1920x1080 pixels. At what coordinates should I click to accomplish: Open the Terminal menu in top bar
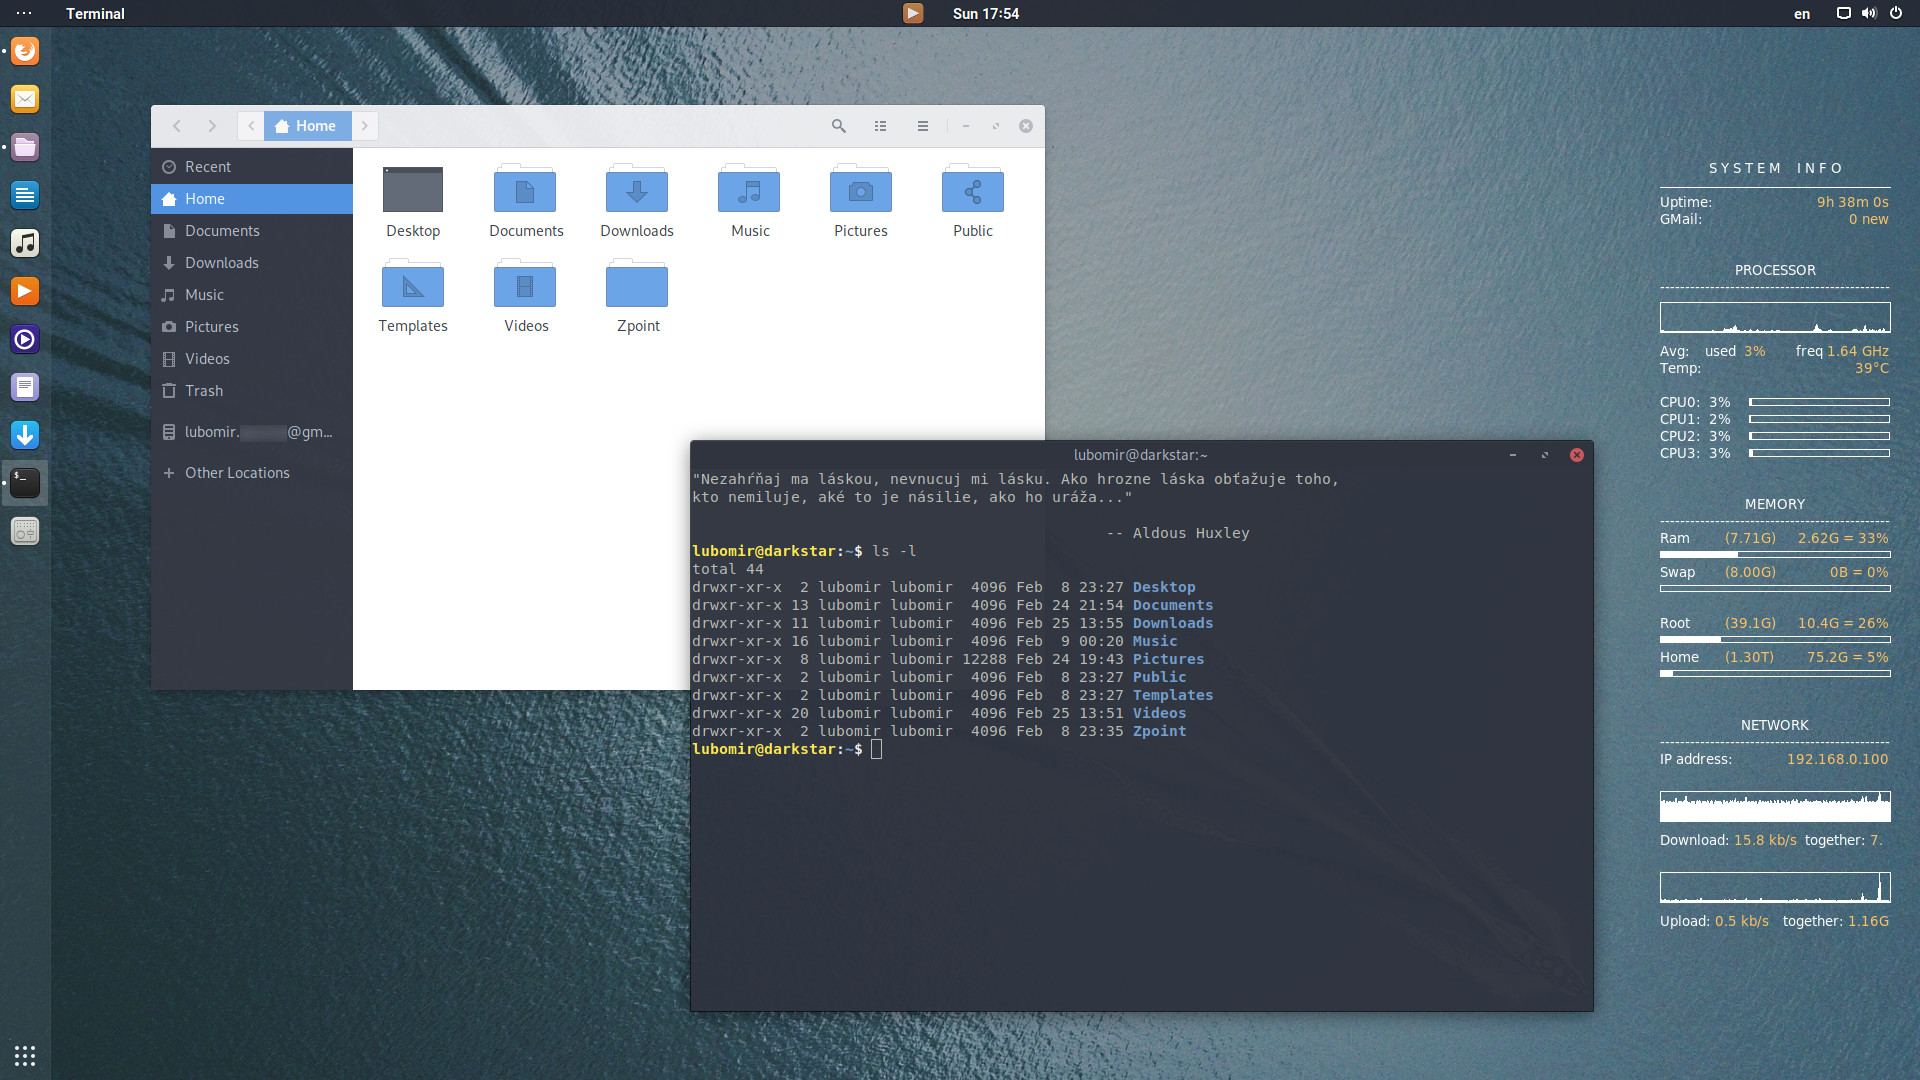coord(95,14)
